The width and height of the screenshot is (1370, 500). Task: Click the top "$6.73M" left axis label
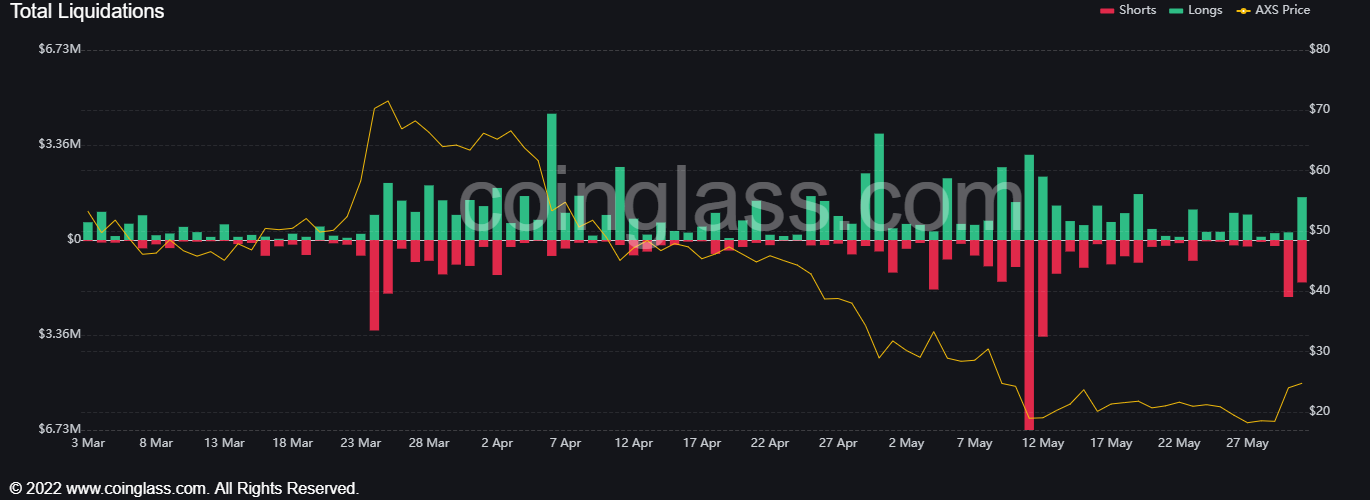coord(60,49)
